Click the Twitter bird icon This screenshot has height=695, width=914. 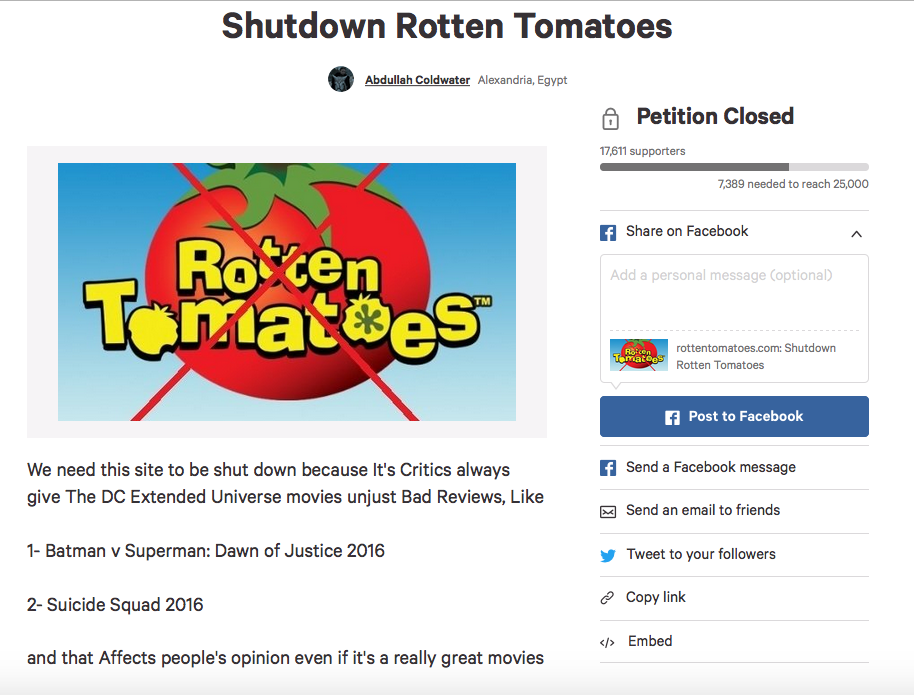608,555
